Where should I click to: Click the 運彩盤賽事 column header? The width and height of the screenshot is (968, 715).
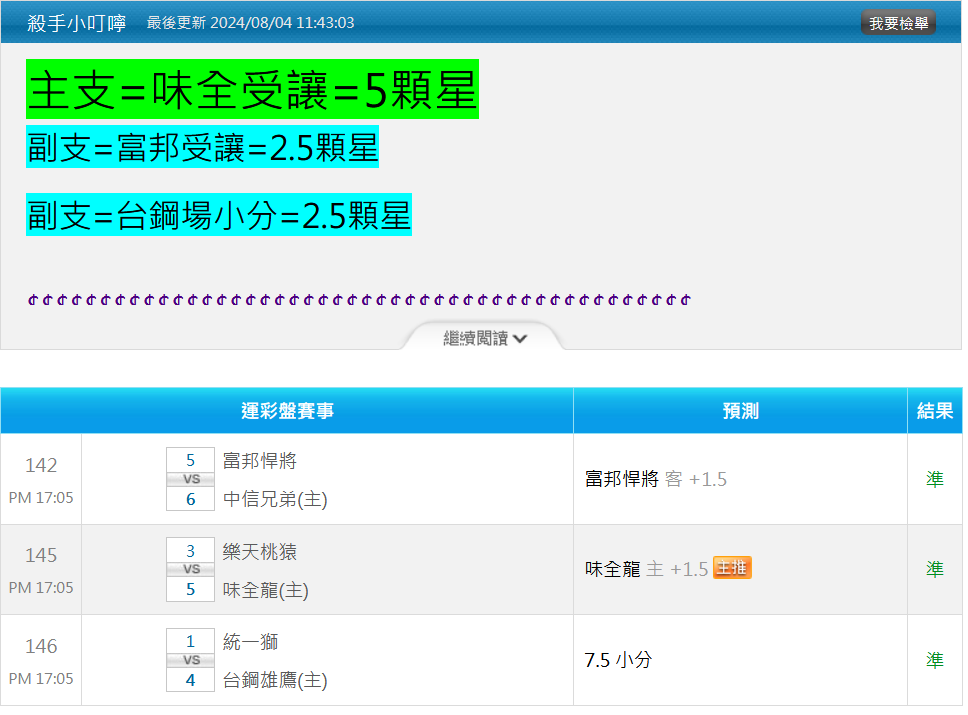(287, 411)
